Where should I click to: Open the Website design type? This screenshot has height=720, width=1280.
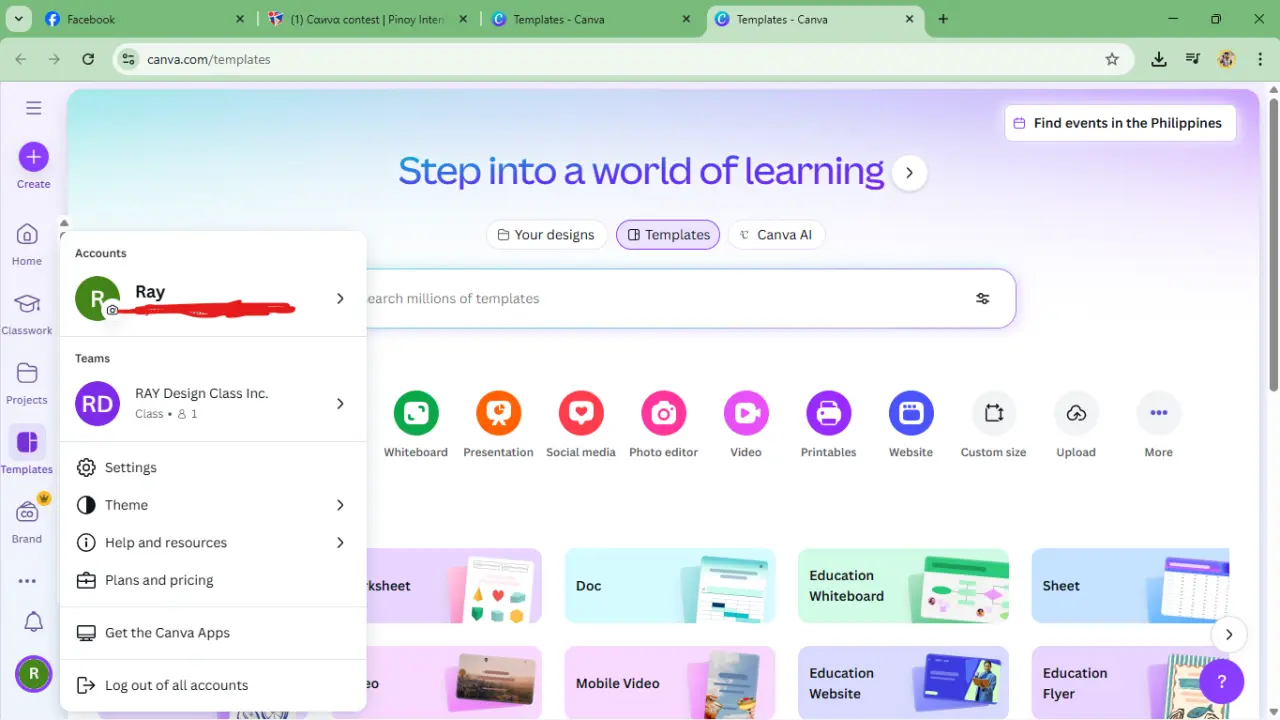(x=911, y=425)
